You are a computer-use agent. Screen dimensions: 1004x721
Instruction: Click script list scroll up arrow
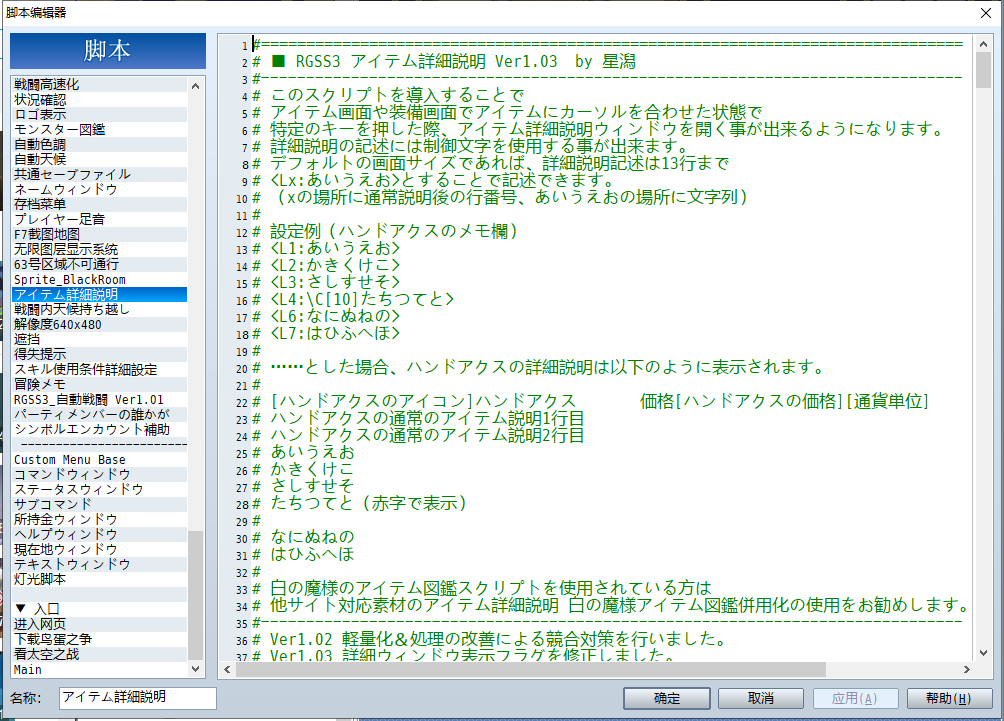click(x=196, y=85)
